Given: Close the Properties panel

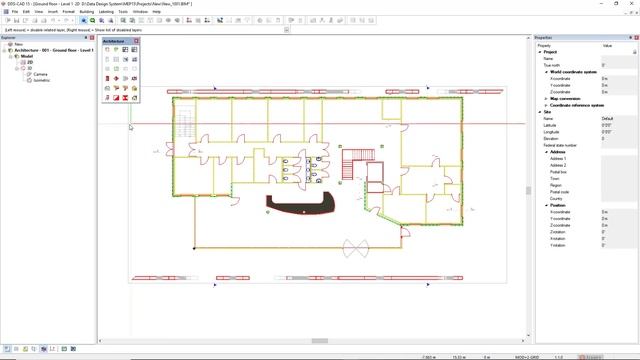Looking at the screenshot, I should coord(636,38).
